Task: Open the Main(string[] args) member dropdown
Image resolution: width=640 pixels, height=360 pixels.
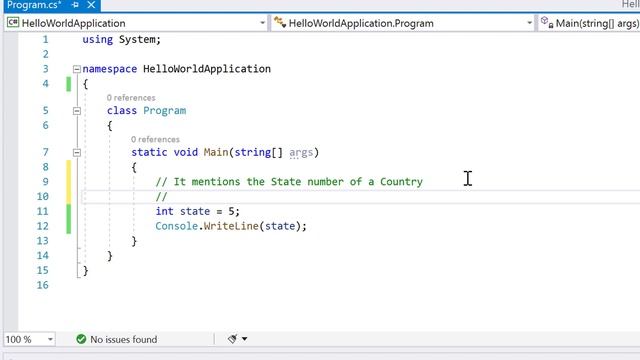Action: pyautogui.click(x=589, y=23)
